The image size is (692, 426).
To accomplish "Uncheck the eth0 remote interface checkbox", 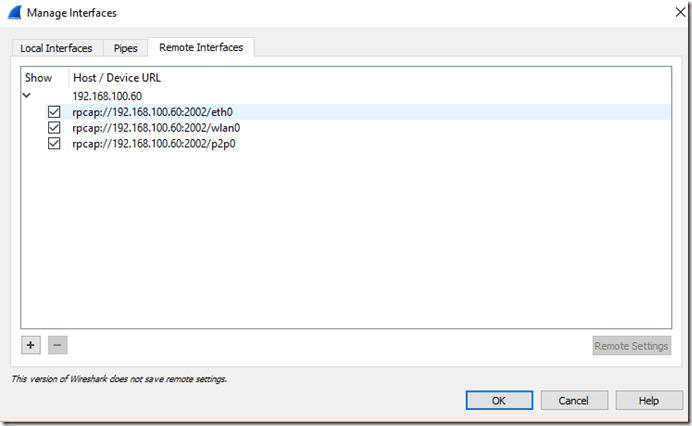I will (x=54, y=112).
